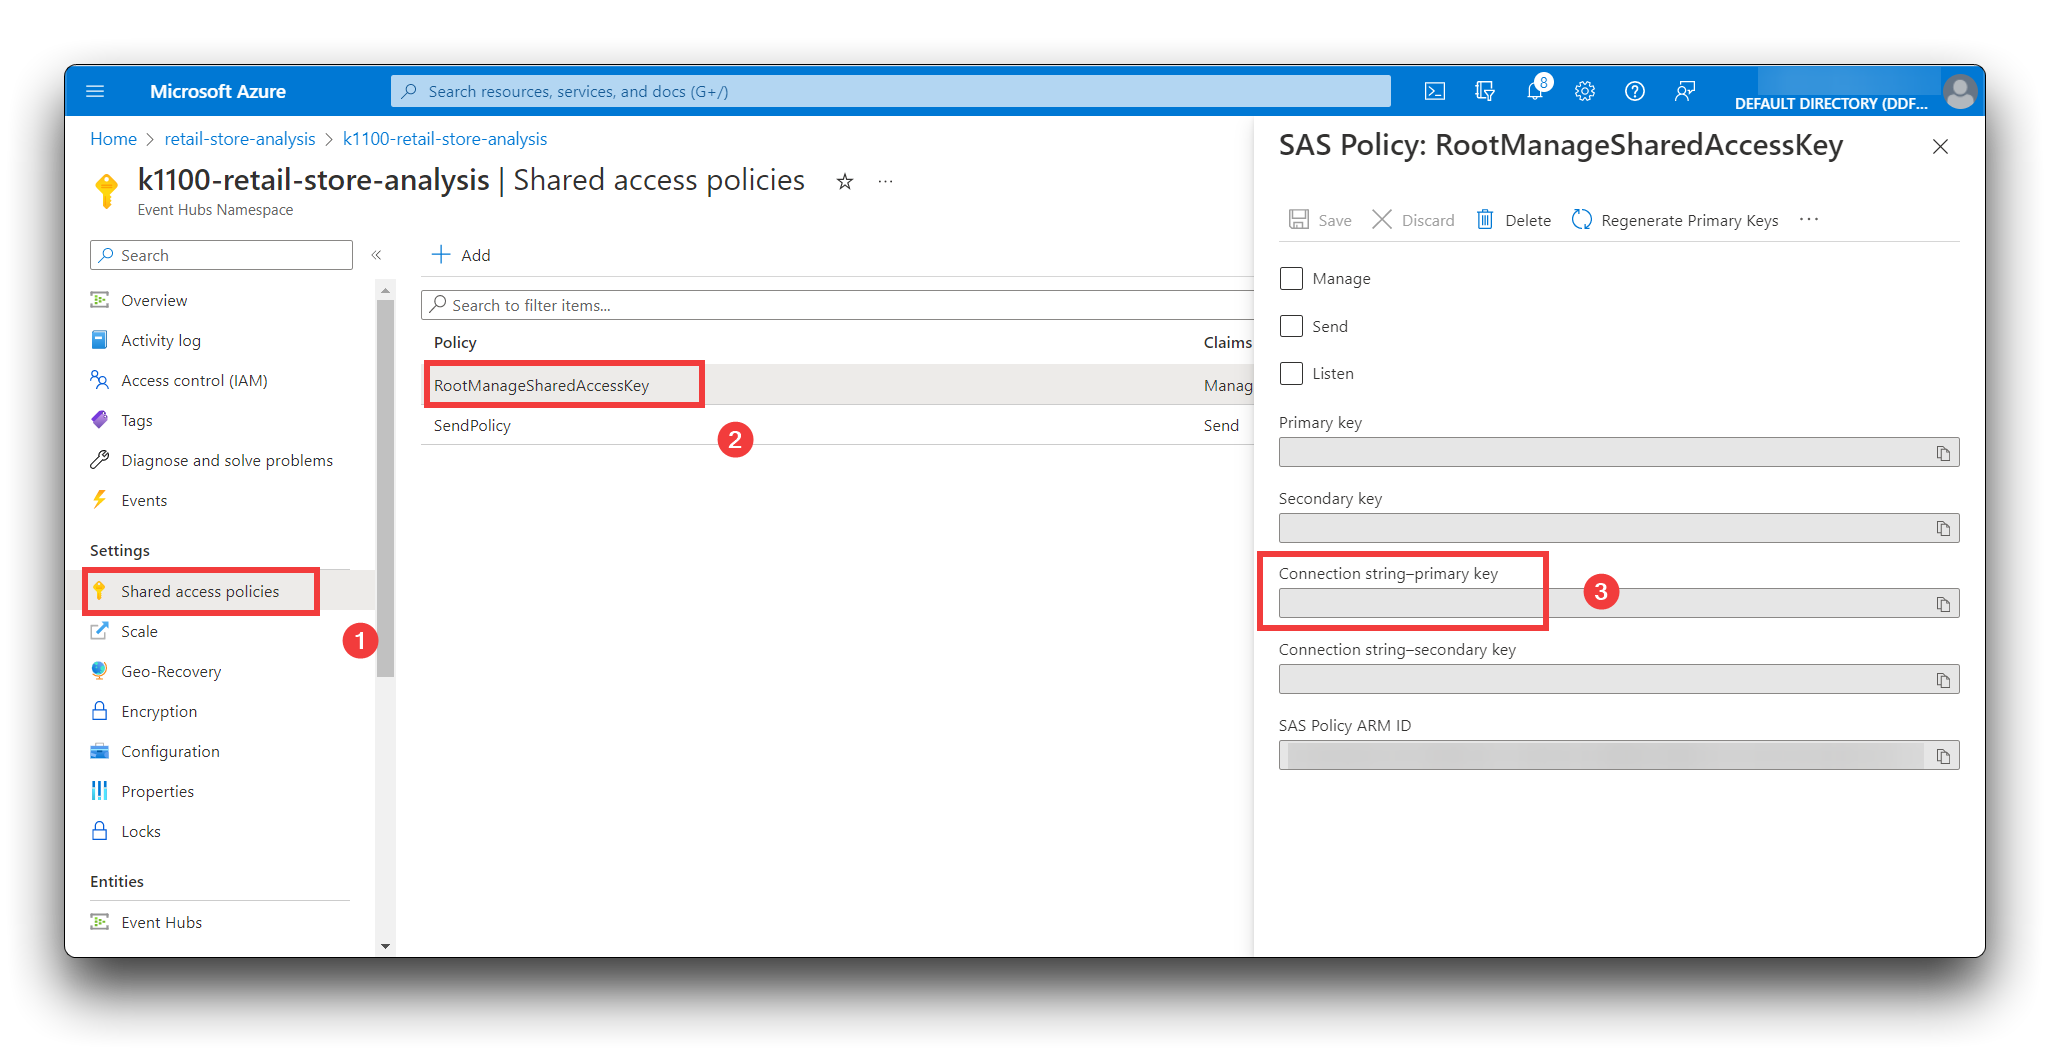Open Activity log in the sidebar

coord(161,340)
